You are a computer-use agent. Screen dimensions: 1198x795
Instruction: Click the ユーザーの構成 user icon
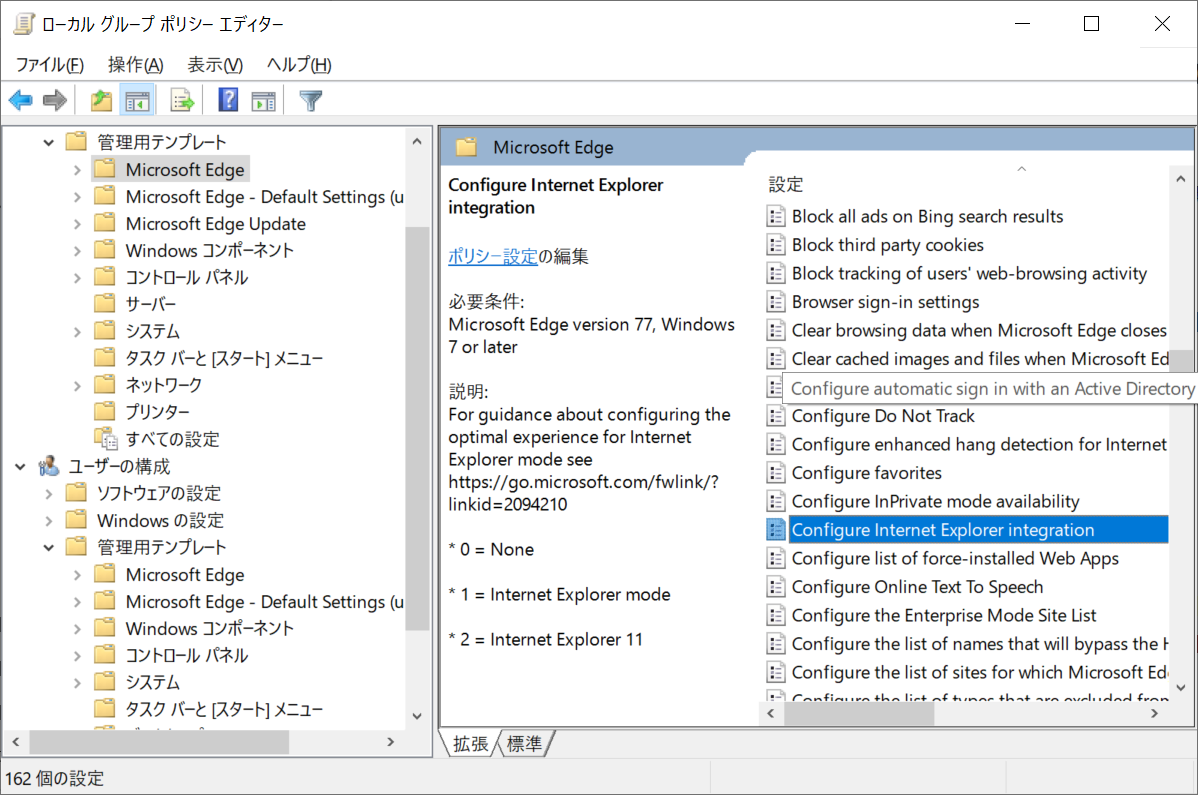tap(49, 466)
